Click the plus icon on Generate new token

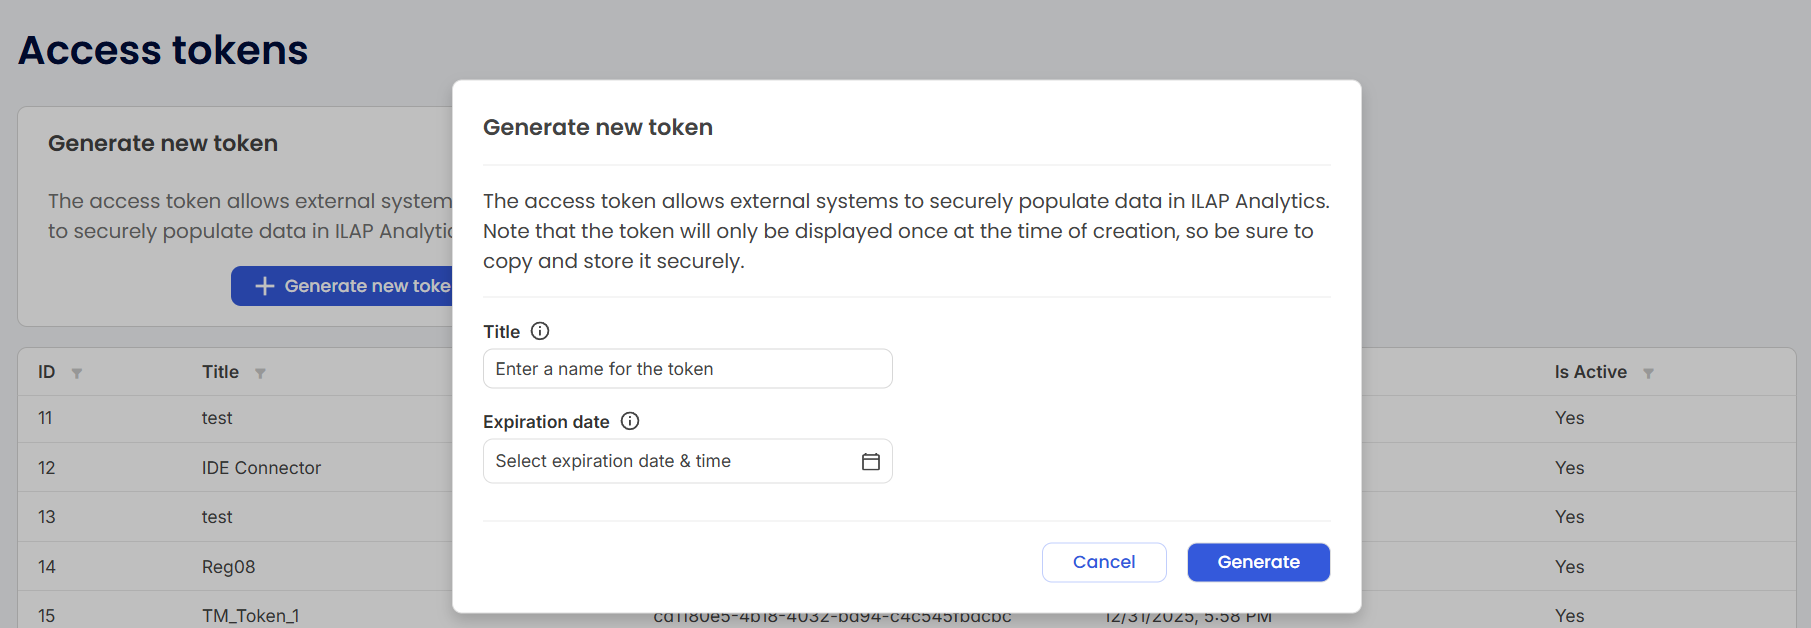point(263,286)
